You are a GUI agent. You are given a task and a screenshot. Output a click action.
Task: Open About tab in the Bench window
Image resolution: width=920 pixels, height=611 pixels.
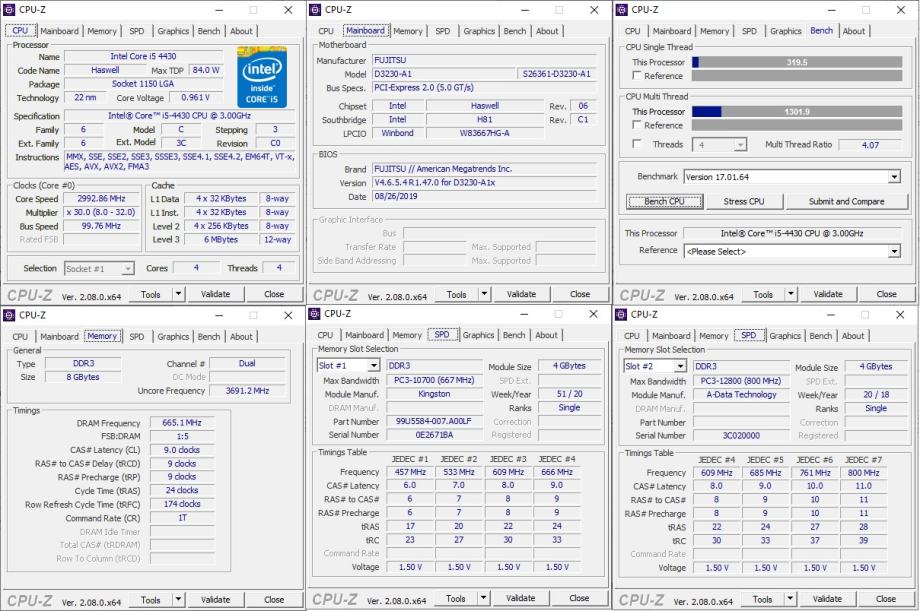(853, 31)
